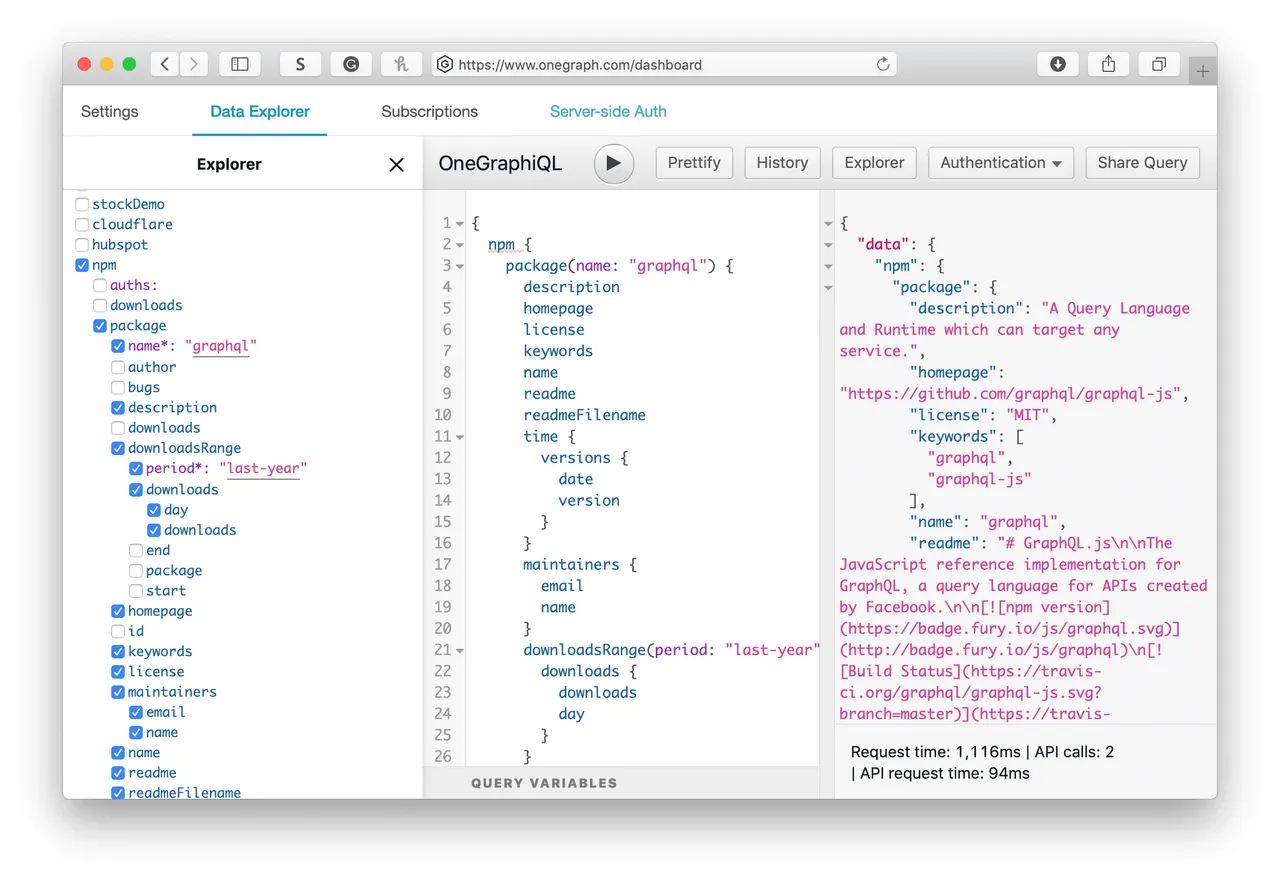1280x882 pixels.
Task: Open the Server-side Auth tab
Action: tap(608, 111)
